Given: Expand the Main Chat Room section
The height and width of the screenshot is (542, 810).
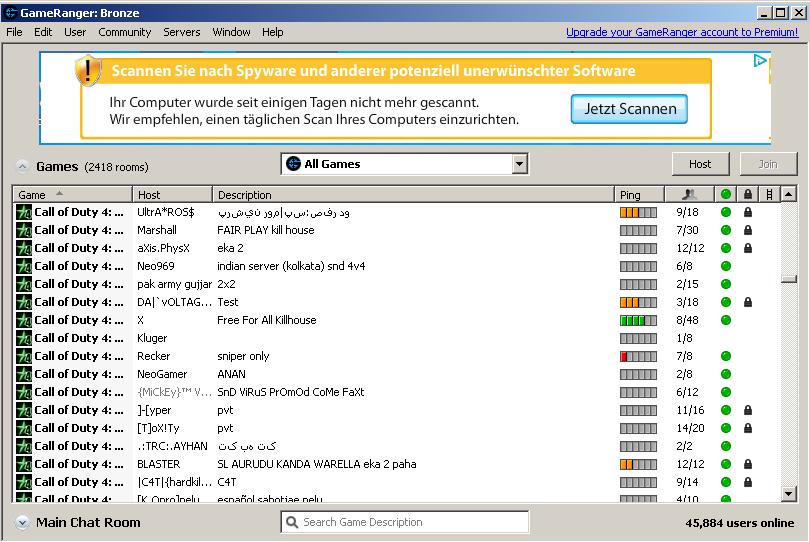Looking at the screenshot, I should pos(22,522).
